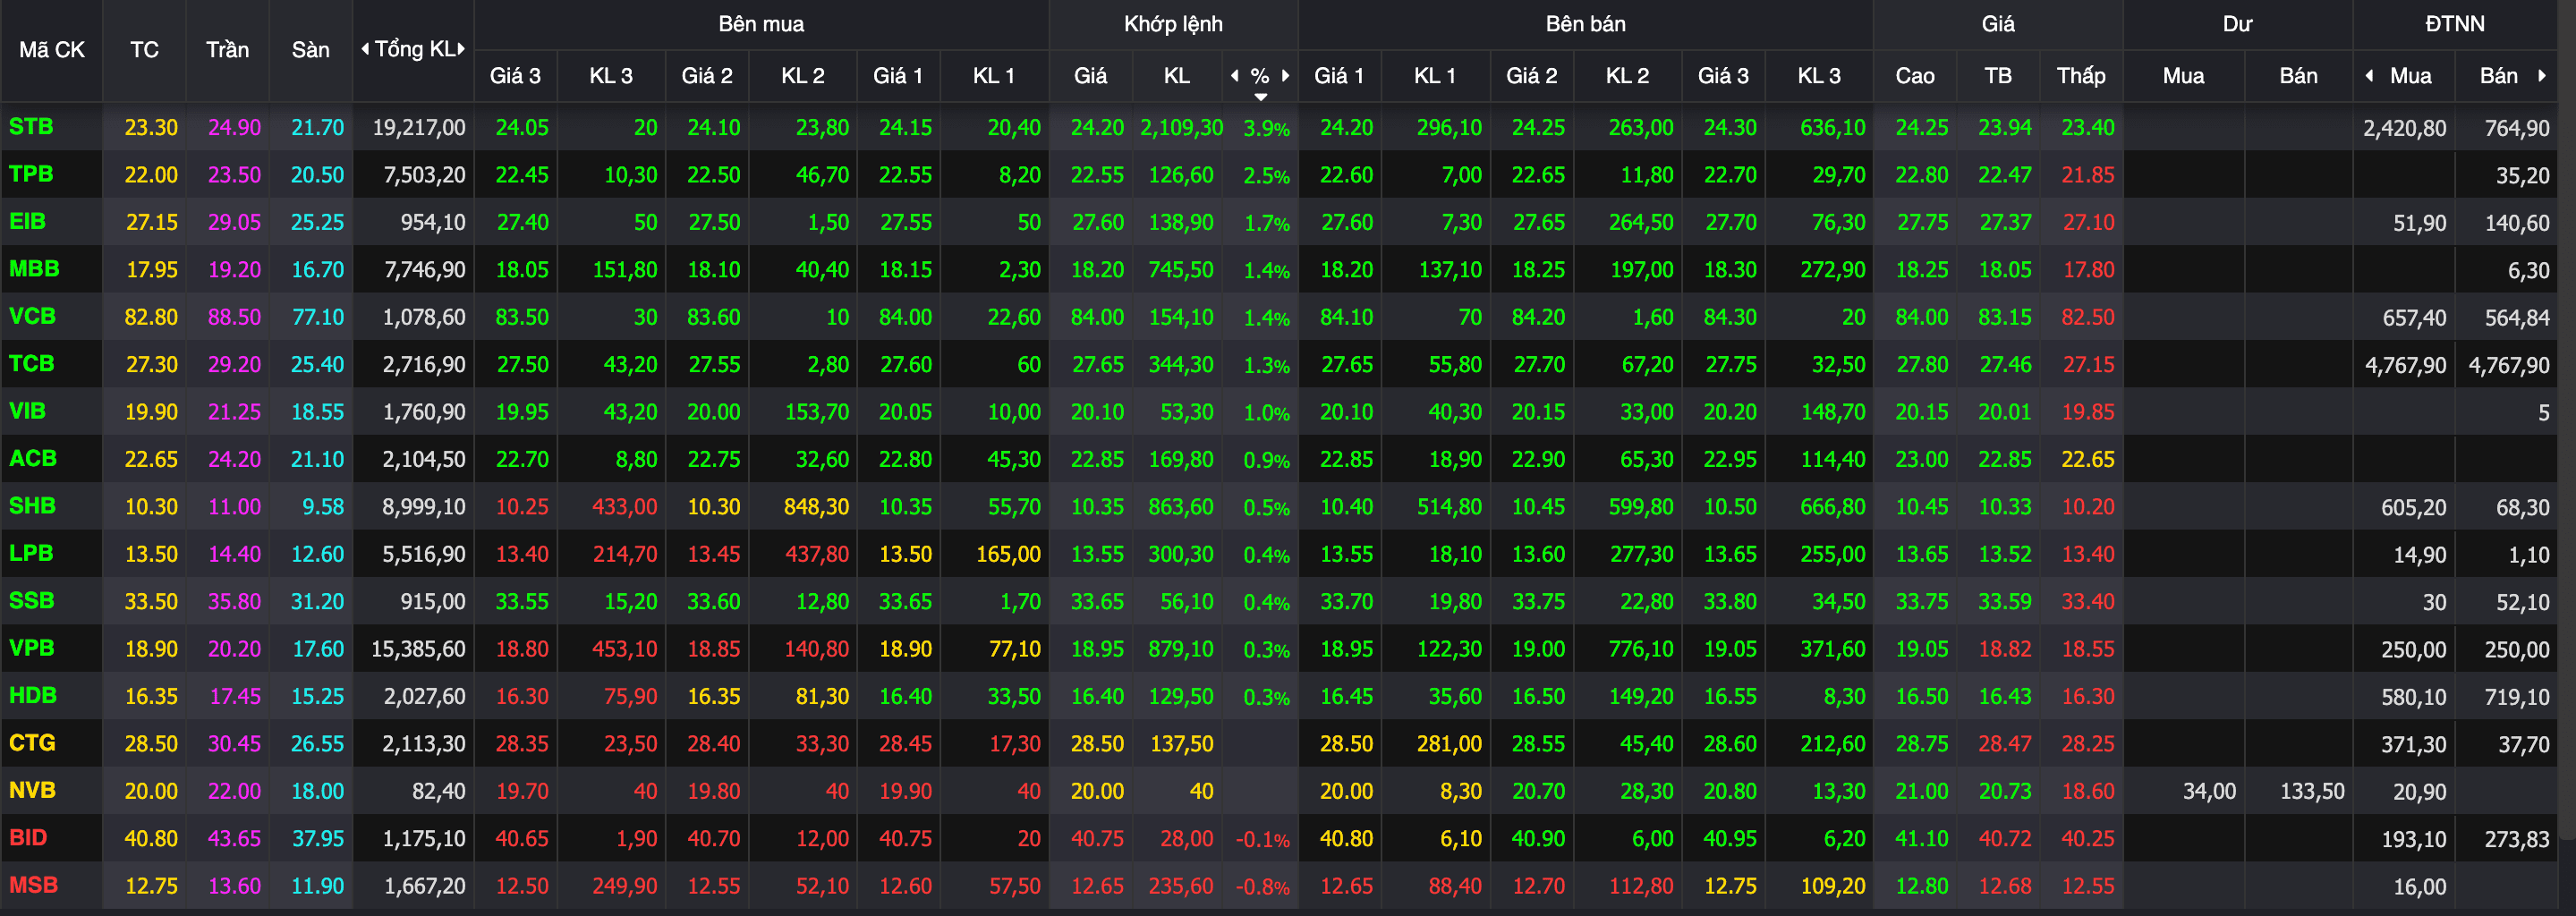
Task: Click VCB foreign sell value 564,84
Action: (x=2517, y=317)
